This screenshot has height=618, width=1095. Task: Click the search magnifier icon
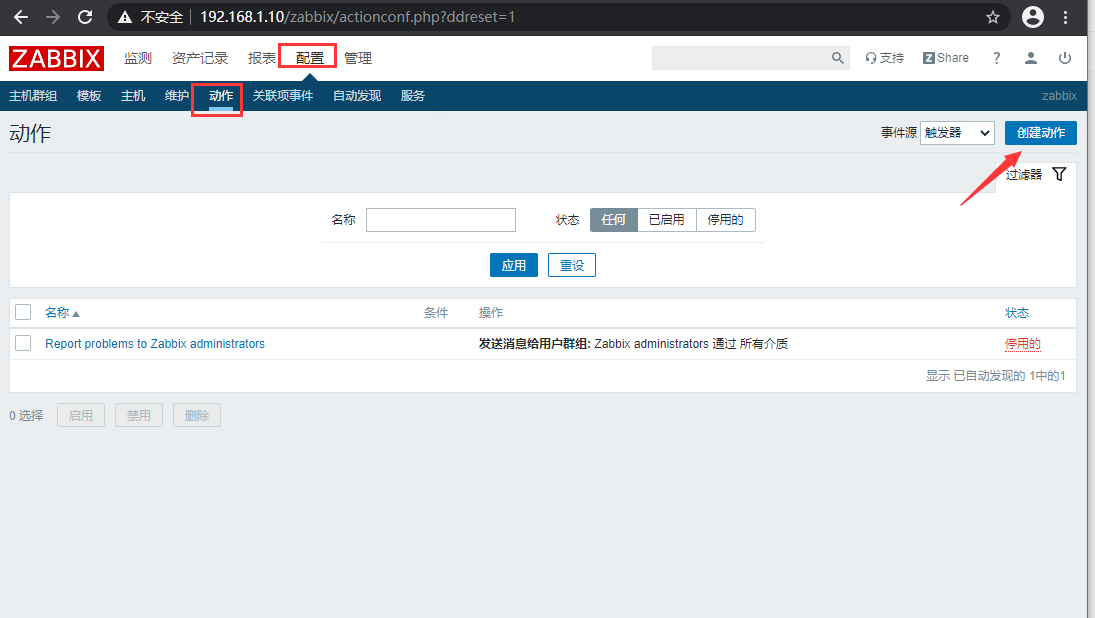(837, 58)
